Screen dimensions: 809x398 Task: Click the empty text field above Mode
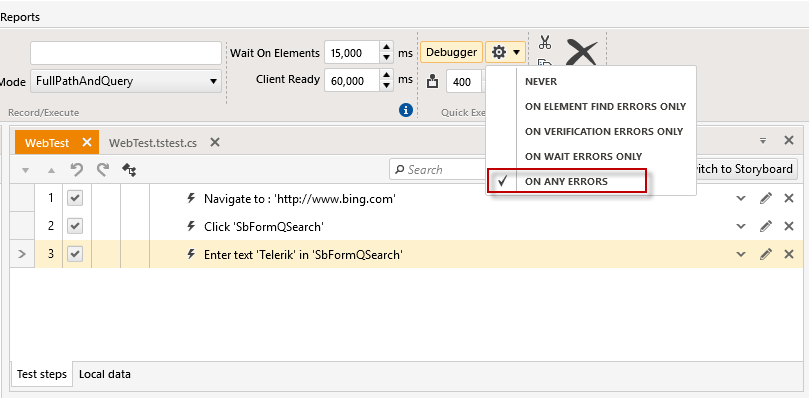point(126,53)
